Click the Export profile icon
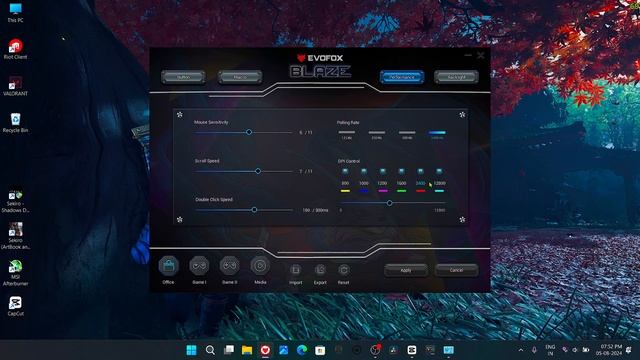Screen dimensions: 640x360 click(320, 270)
